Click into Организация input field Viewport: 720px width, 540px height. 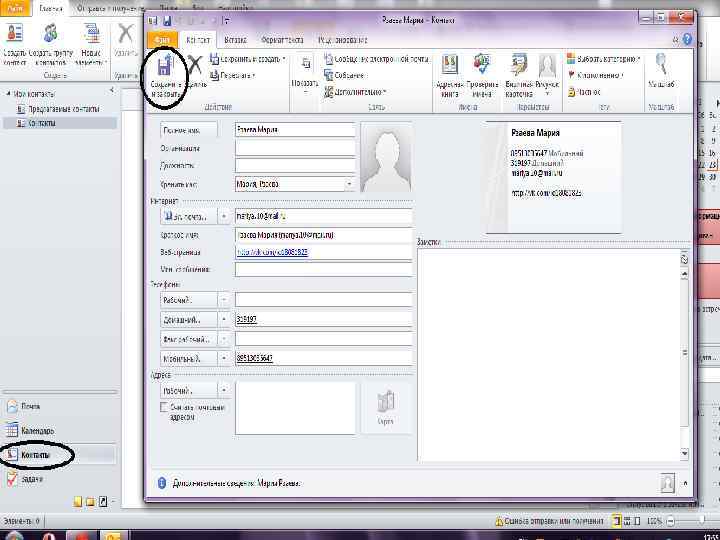pyautogui.click(x=295, y=148)
